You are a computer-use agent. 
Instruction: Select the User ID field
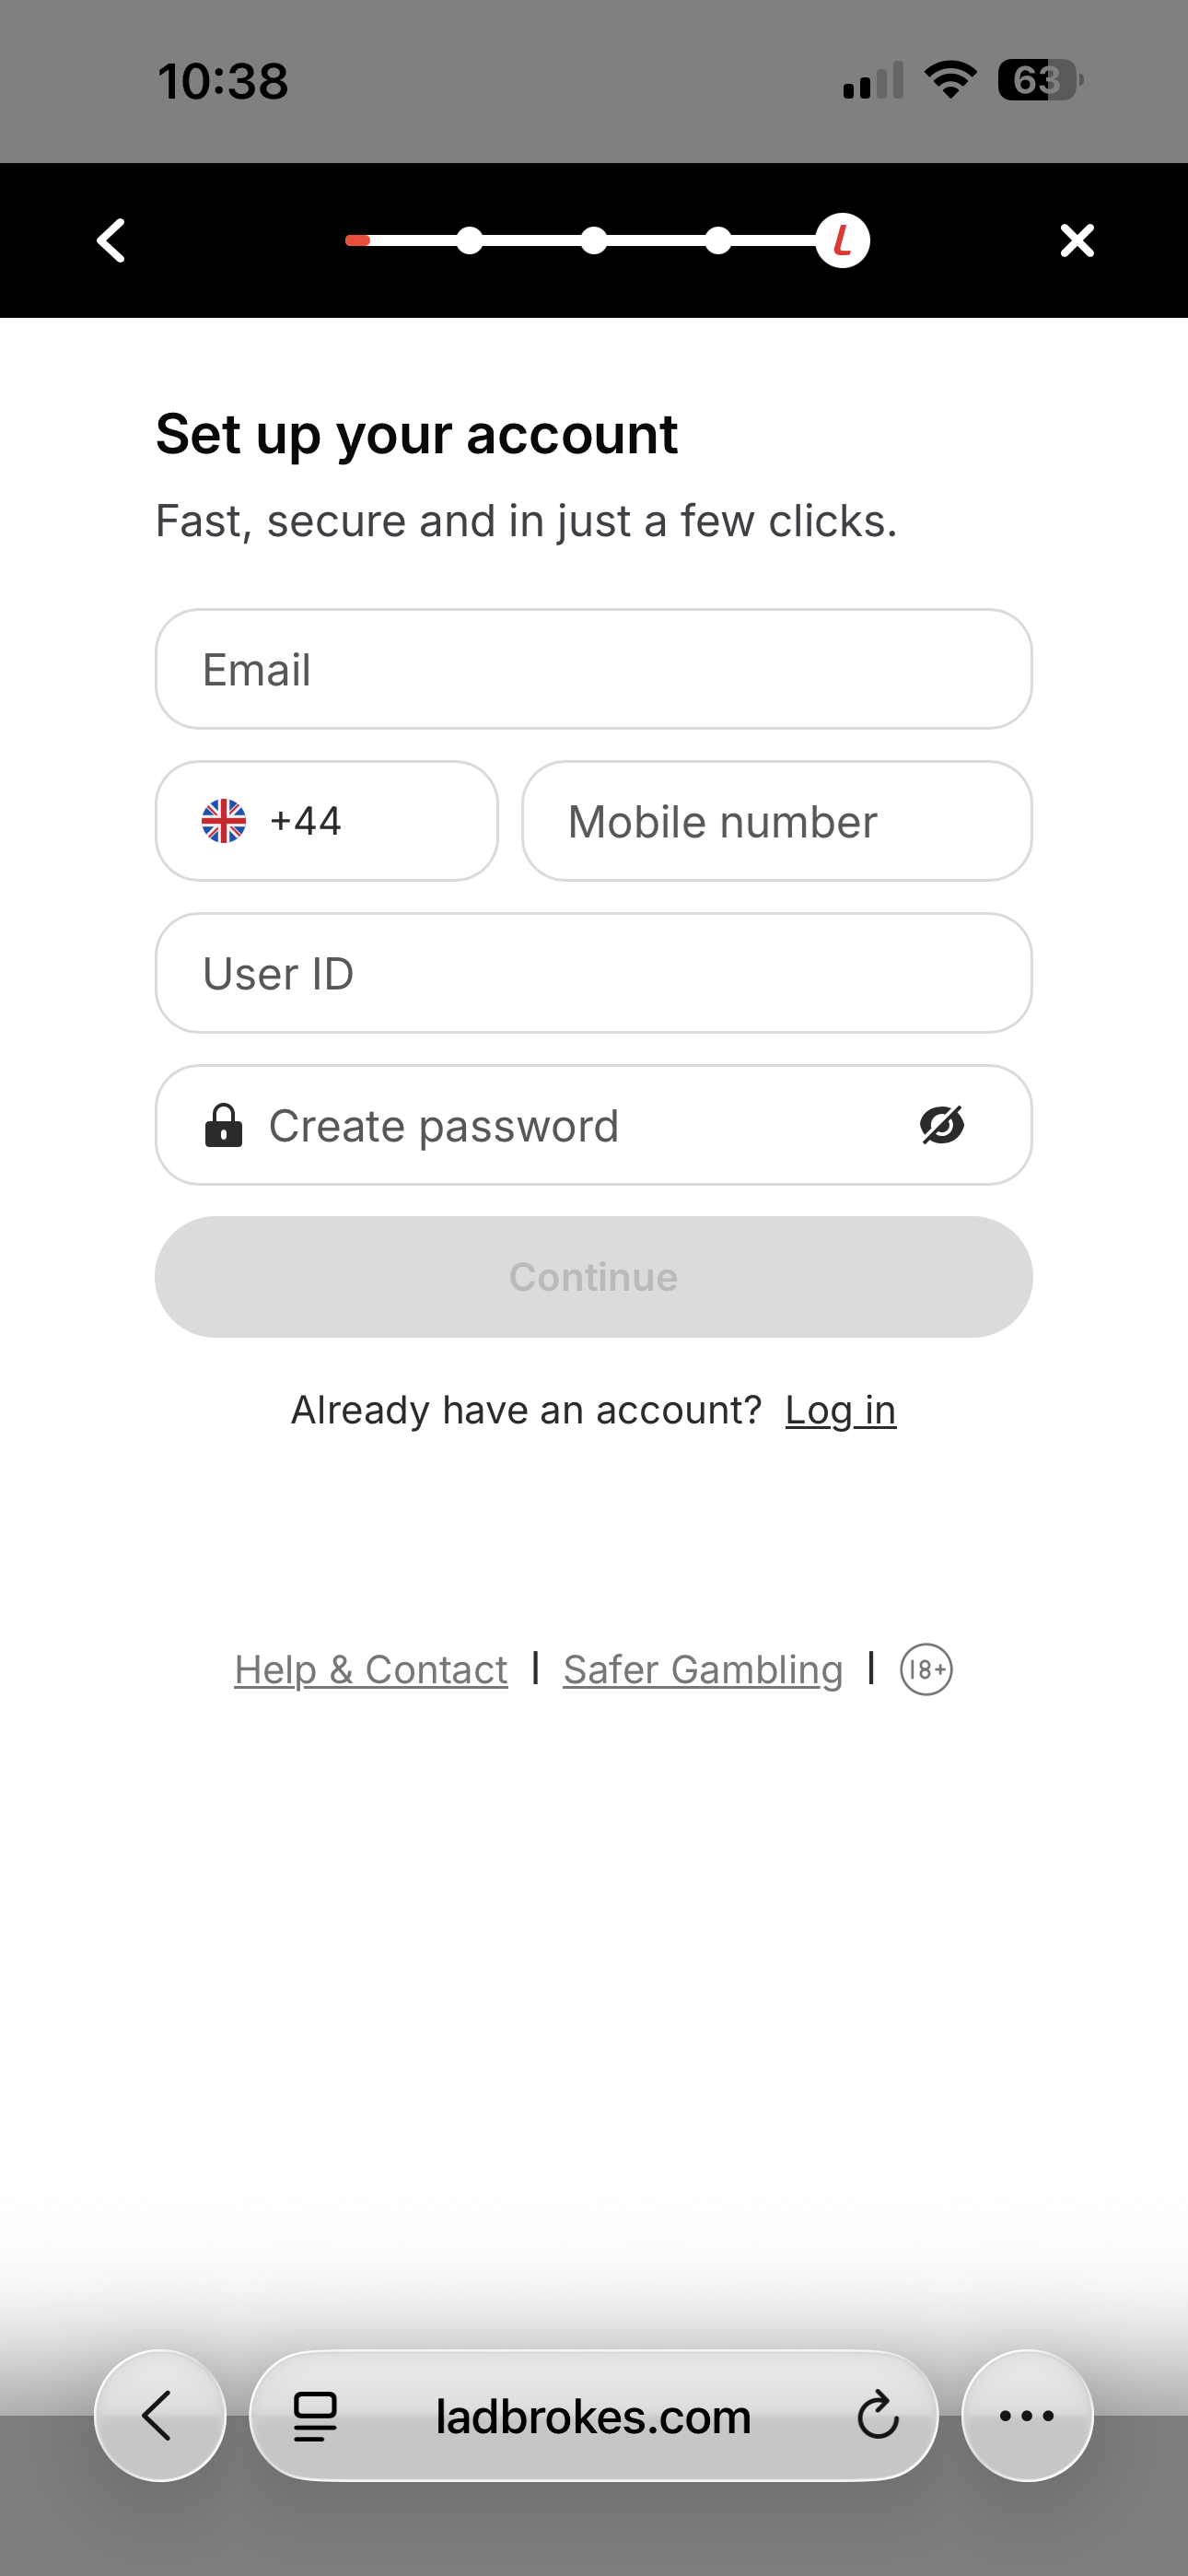tap(594, 973)
